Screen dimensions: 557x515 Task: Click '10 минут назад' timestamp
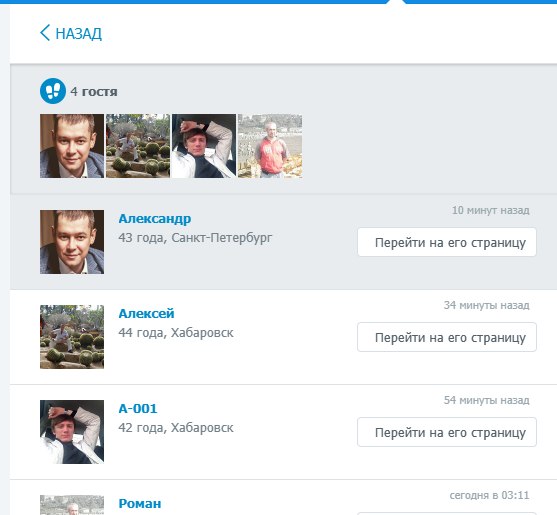[491, 210]
